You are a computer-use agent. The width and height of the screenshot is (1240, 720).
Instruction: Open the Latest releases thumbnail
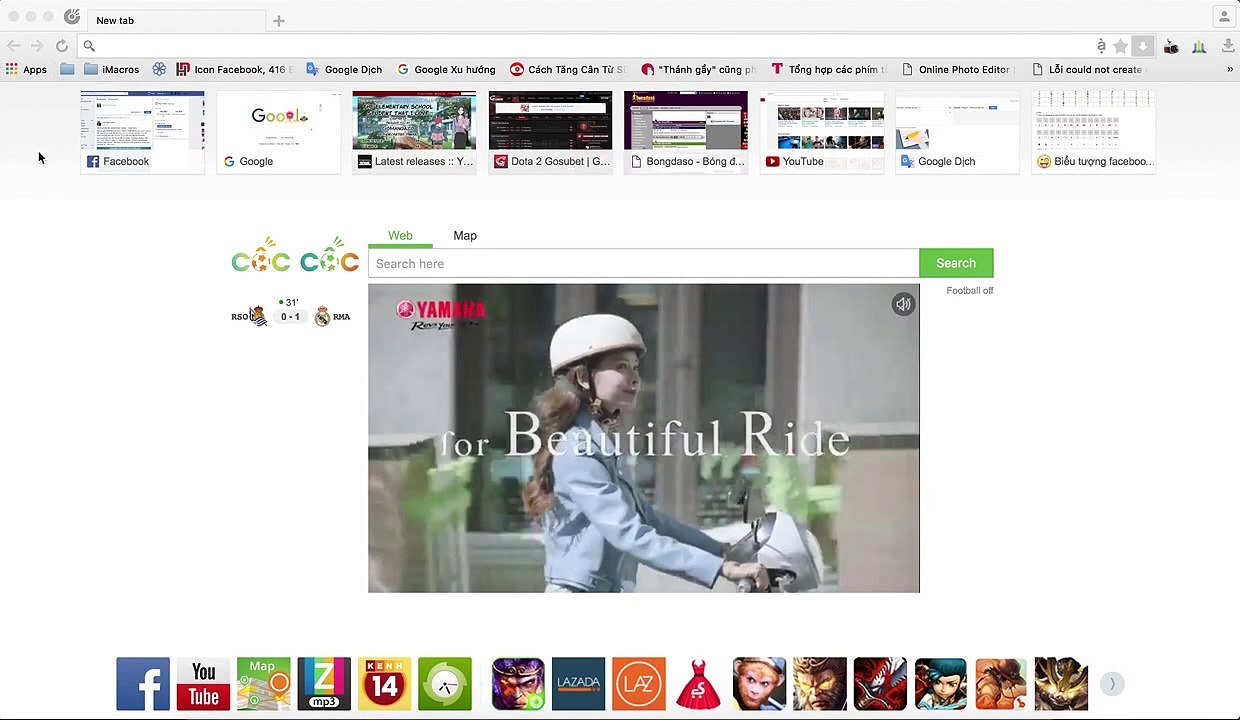pos(414,132)
